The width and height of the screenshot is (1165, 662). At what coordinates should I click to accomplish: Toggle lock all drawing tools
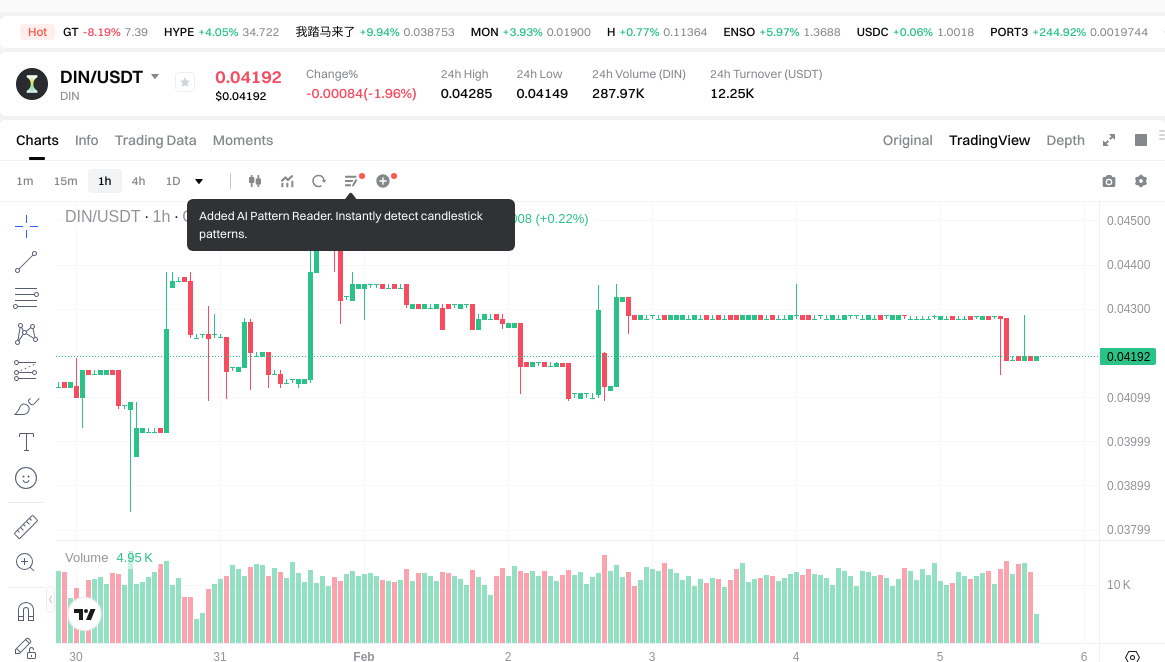click(26, 648)
